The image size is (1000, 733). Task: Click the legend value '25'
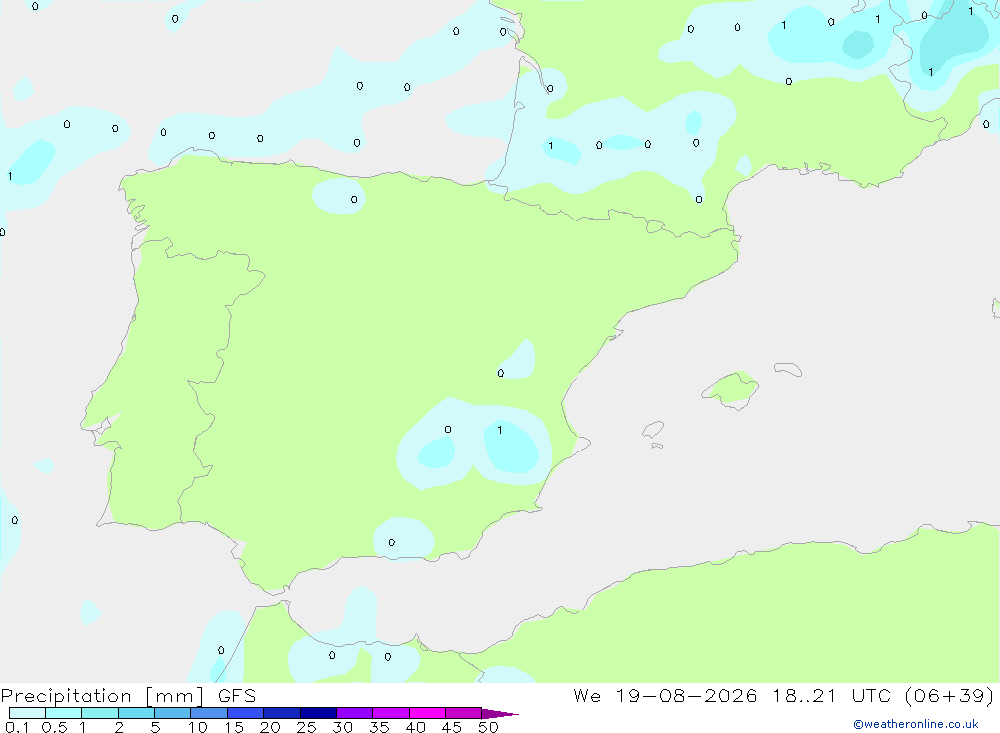tap(306, 727)
